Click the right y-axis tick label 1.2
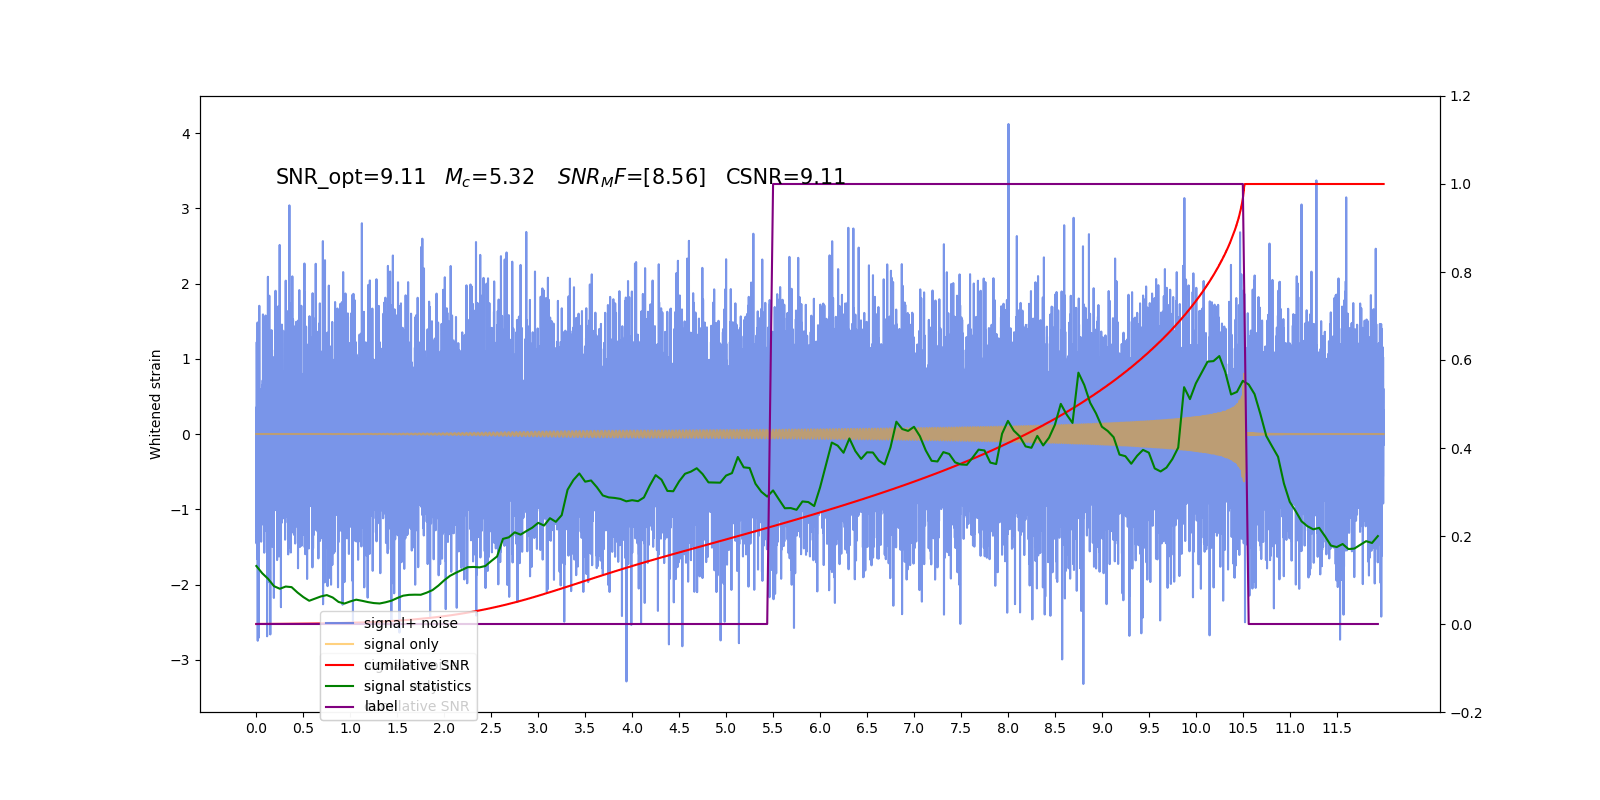This screenshot has height=800, width=1600. 1460,97
